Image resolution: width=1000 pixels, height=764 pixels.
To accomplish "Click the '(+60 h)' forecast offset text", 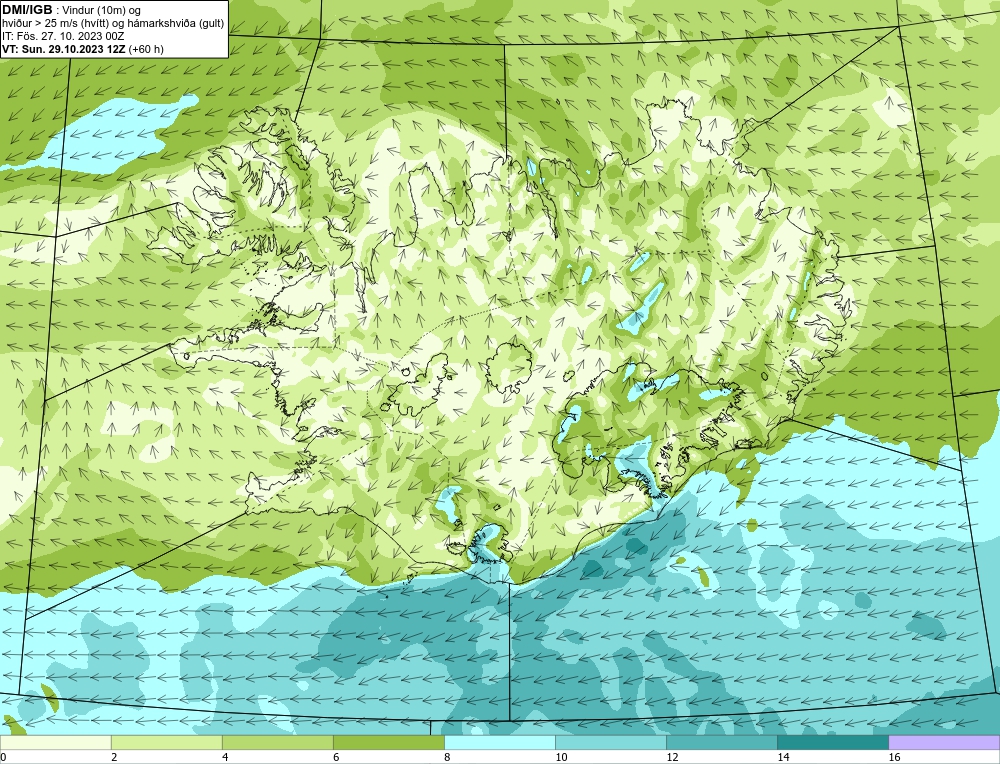I will click(x=146, y=49).
